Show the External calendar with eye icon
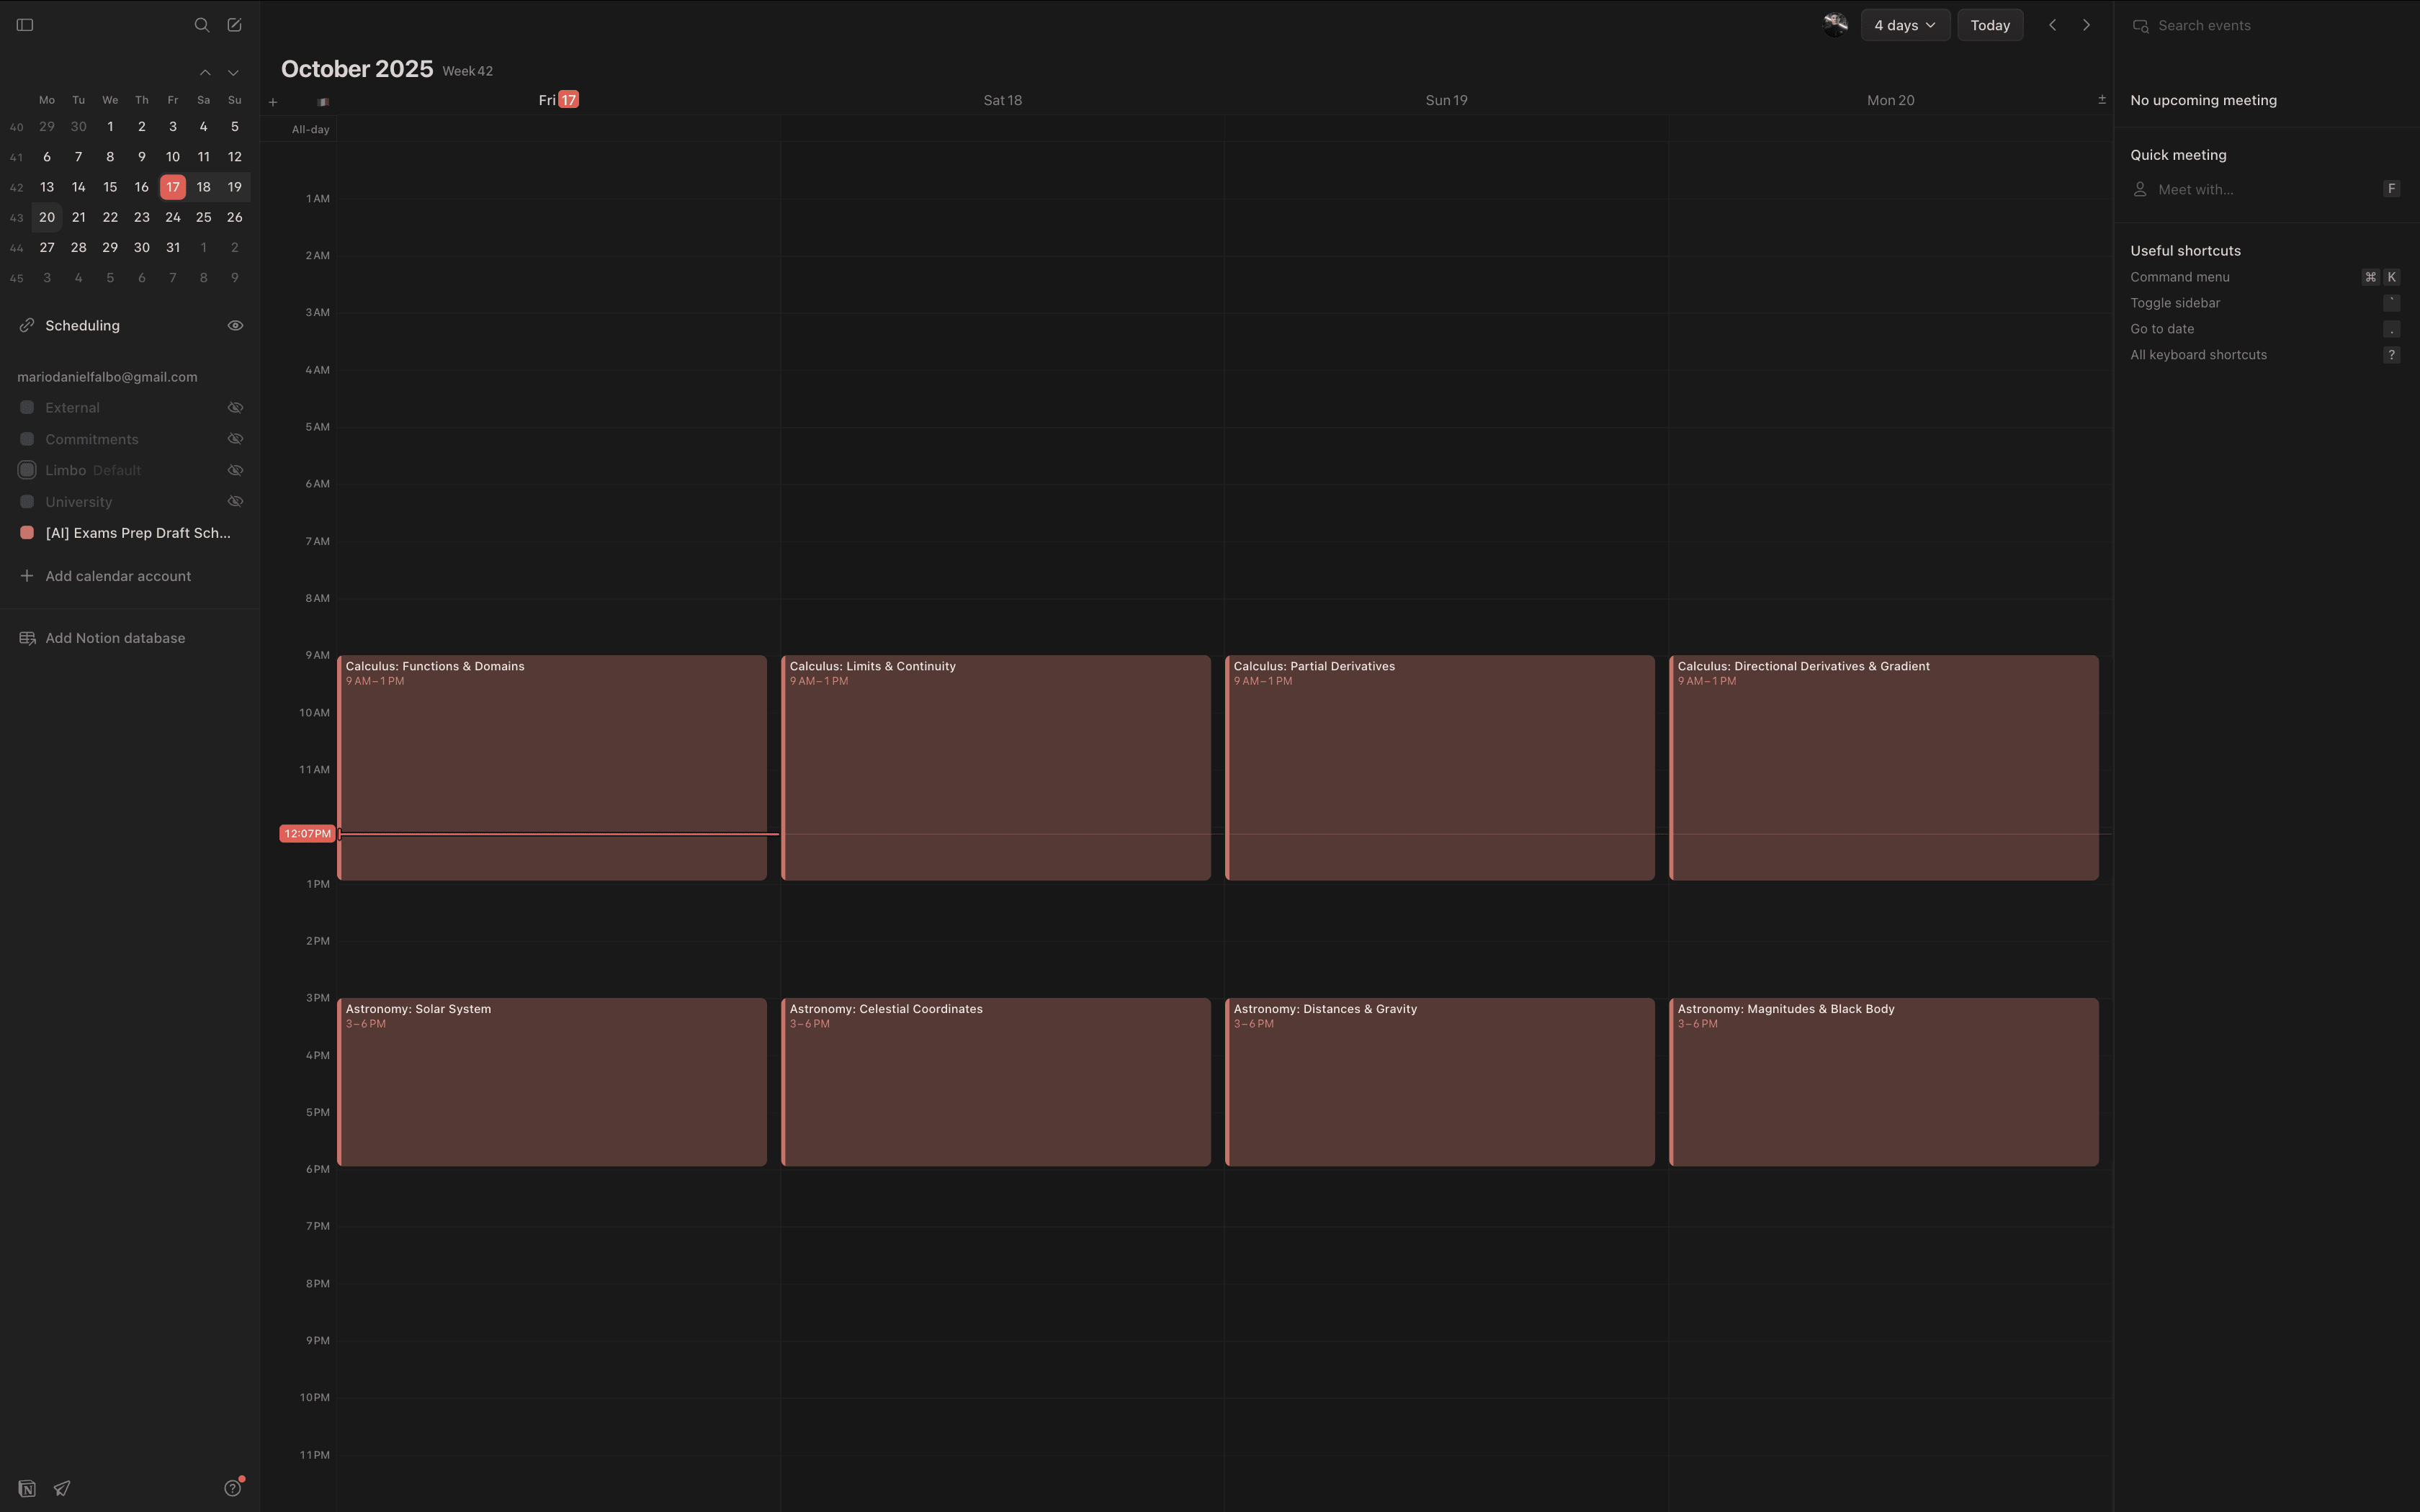The width and height of the screenshot is (2420, 1512). tap(235, 408)
